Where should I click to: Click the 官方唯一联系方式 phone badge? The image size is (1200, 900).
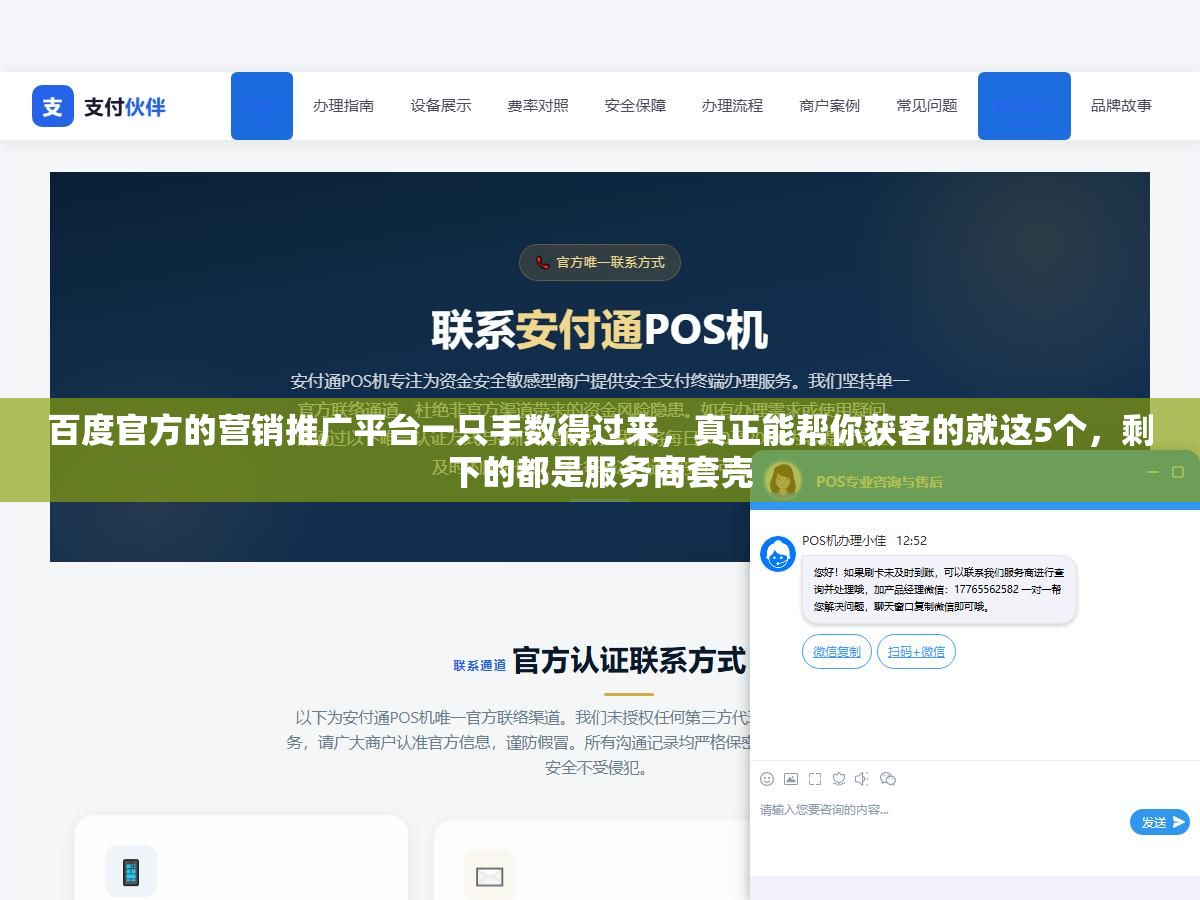600,263
